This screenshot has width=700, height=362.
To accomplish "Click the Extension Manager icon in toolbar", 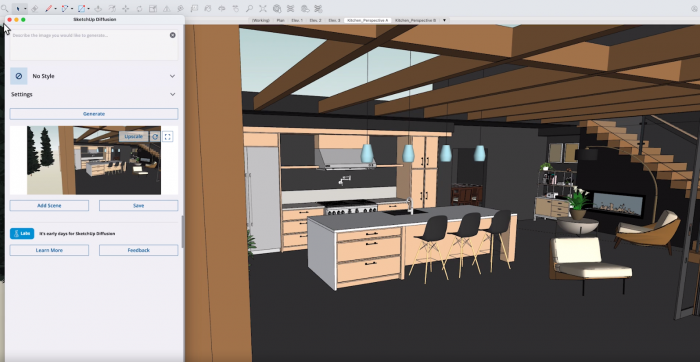I will click(318, 8).
